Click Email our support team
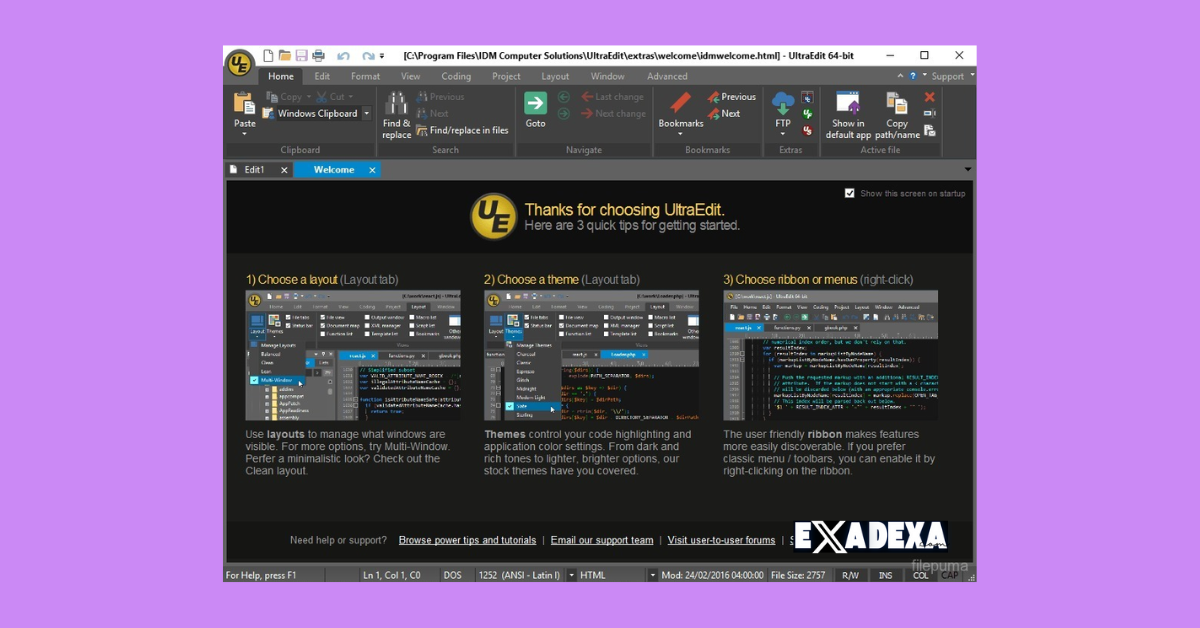This screenshot has width=1200, height=628. (601, 539)
